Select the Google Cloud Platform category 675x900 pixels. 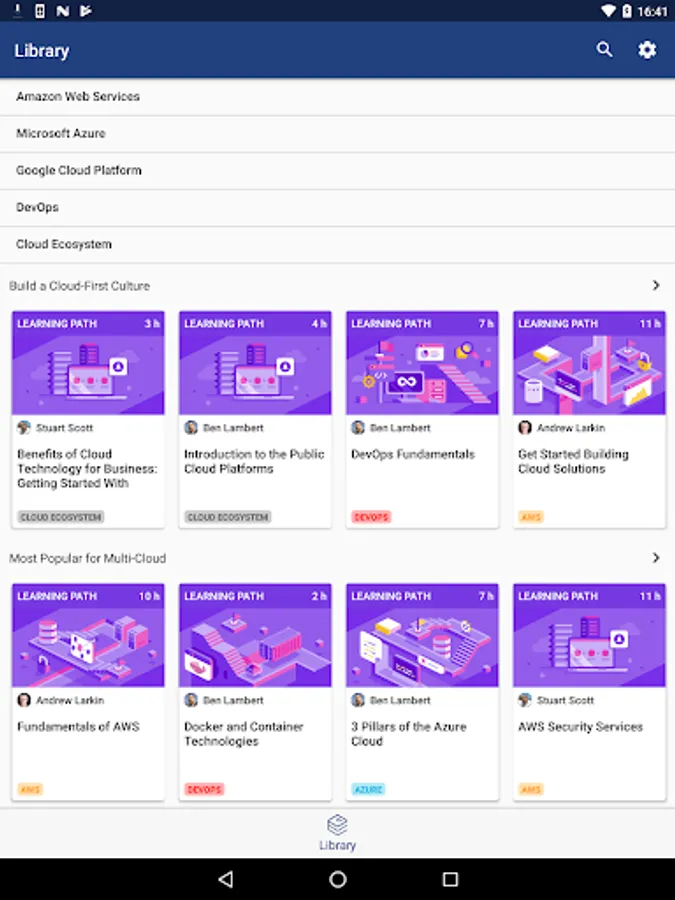pyautogui.click(x=338, y=170)
